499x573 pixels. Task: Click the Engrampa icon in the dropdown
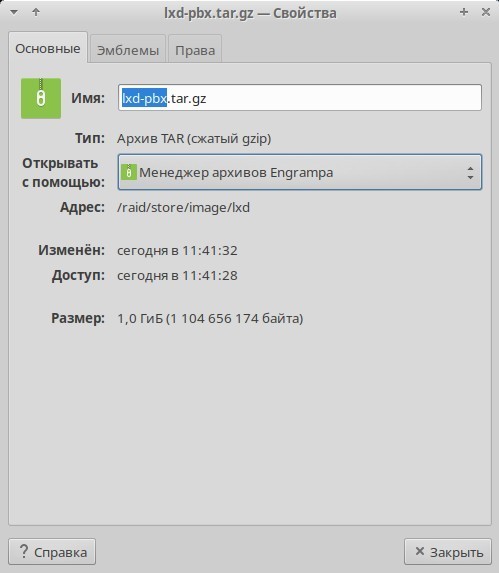point(129,172)
